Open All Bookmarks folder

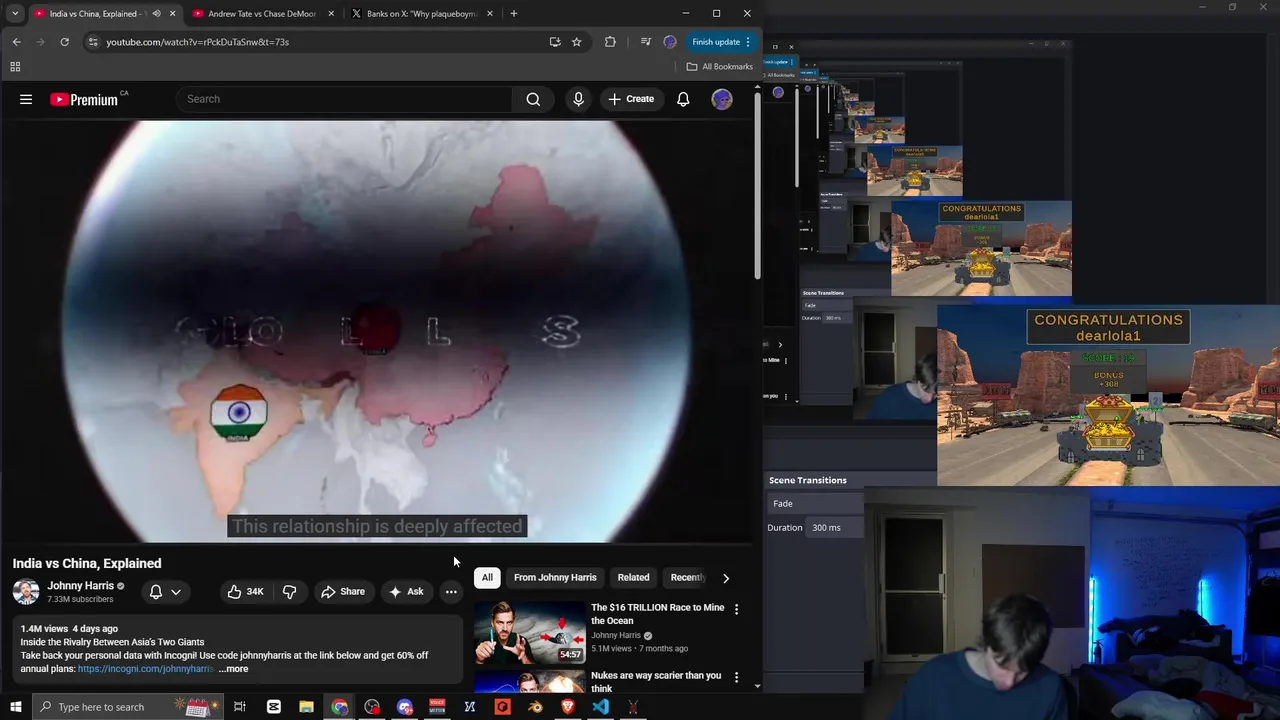coord(720,67)
